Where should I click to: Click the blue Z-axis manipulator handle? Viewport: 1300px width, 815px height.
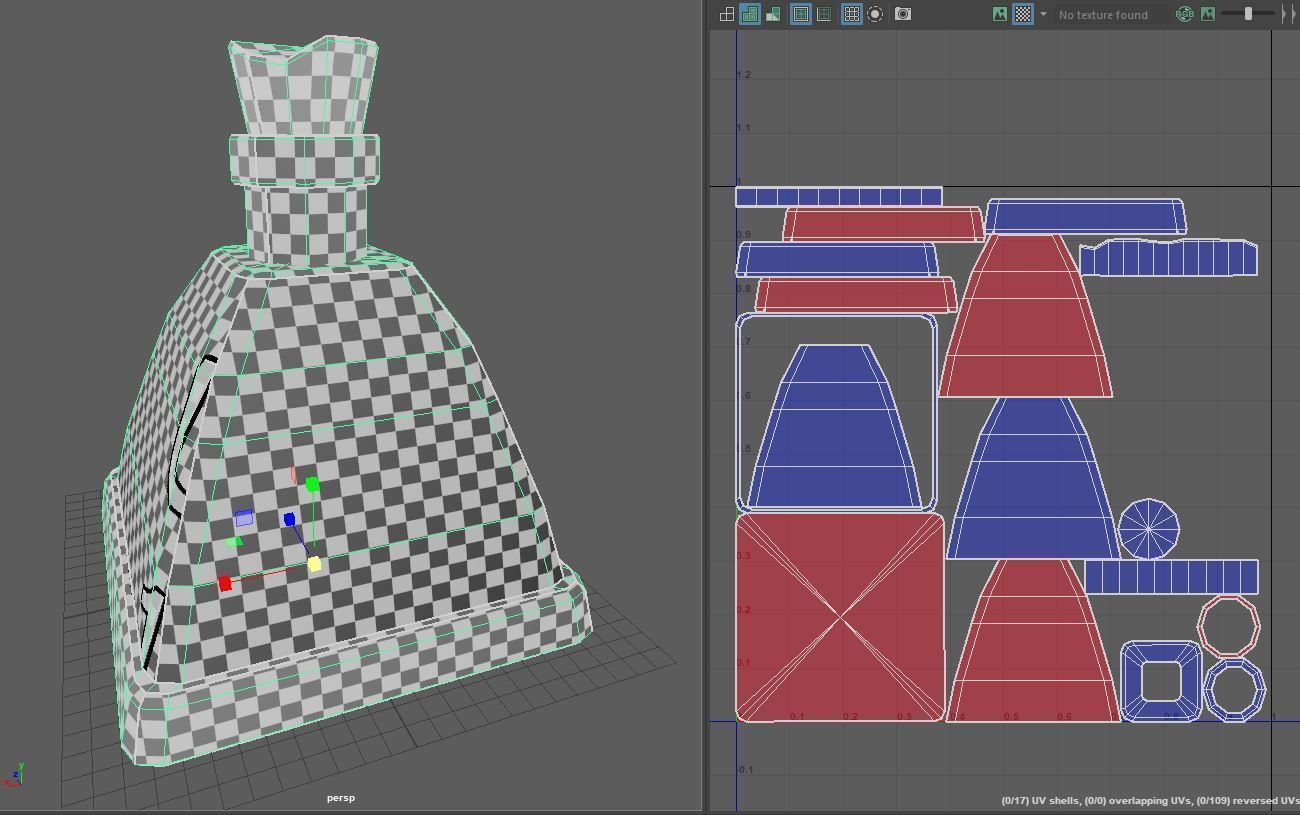pos(289,519)
